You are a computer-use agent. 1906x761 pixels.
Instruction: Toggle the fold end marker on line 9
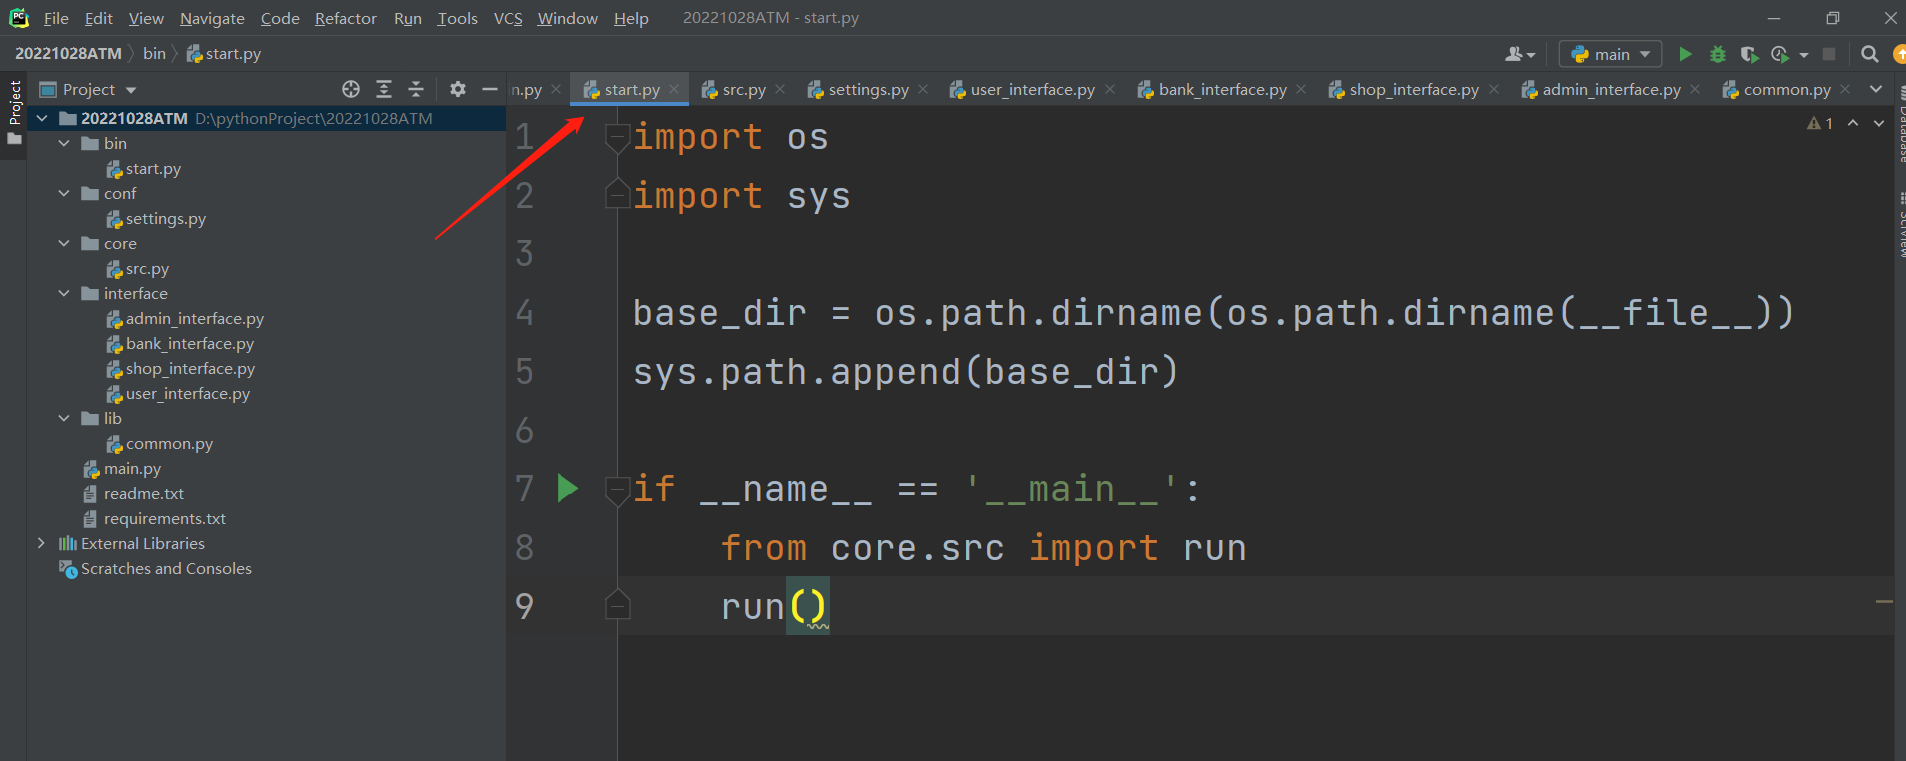click(x=617, y=605)
